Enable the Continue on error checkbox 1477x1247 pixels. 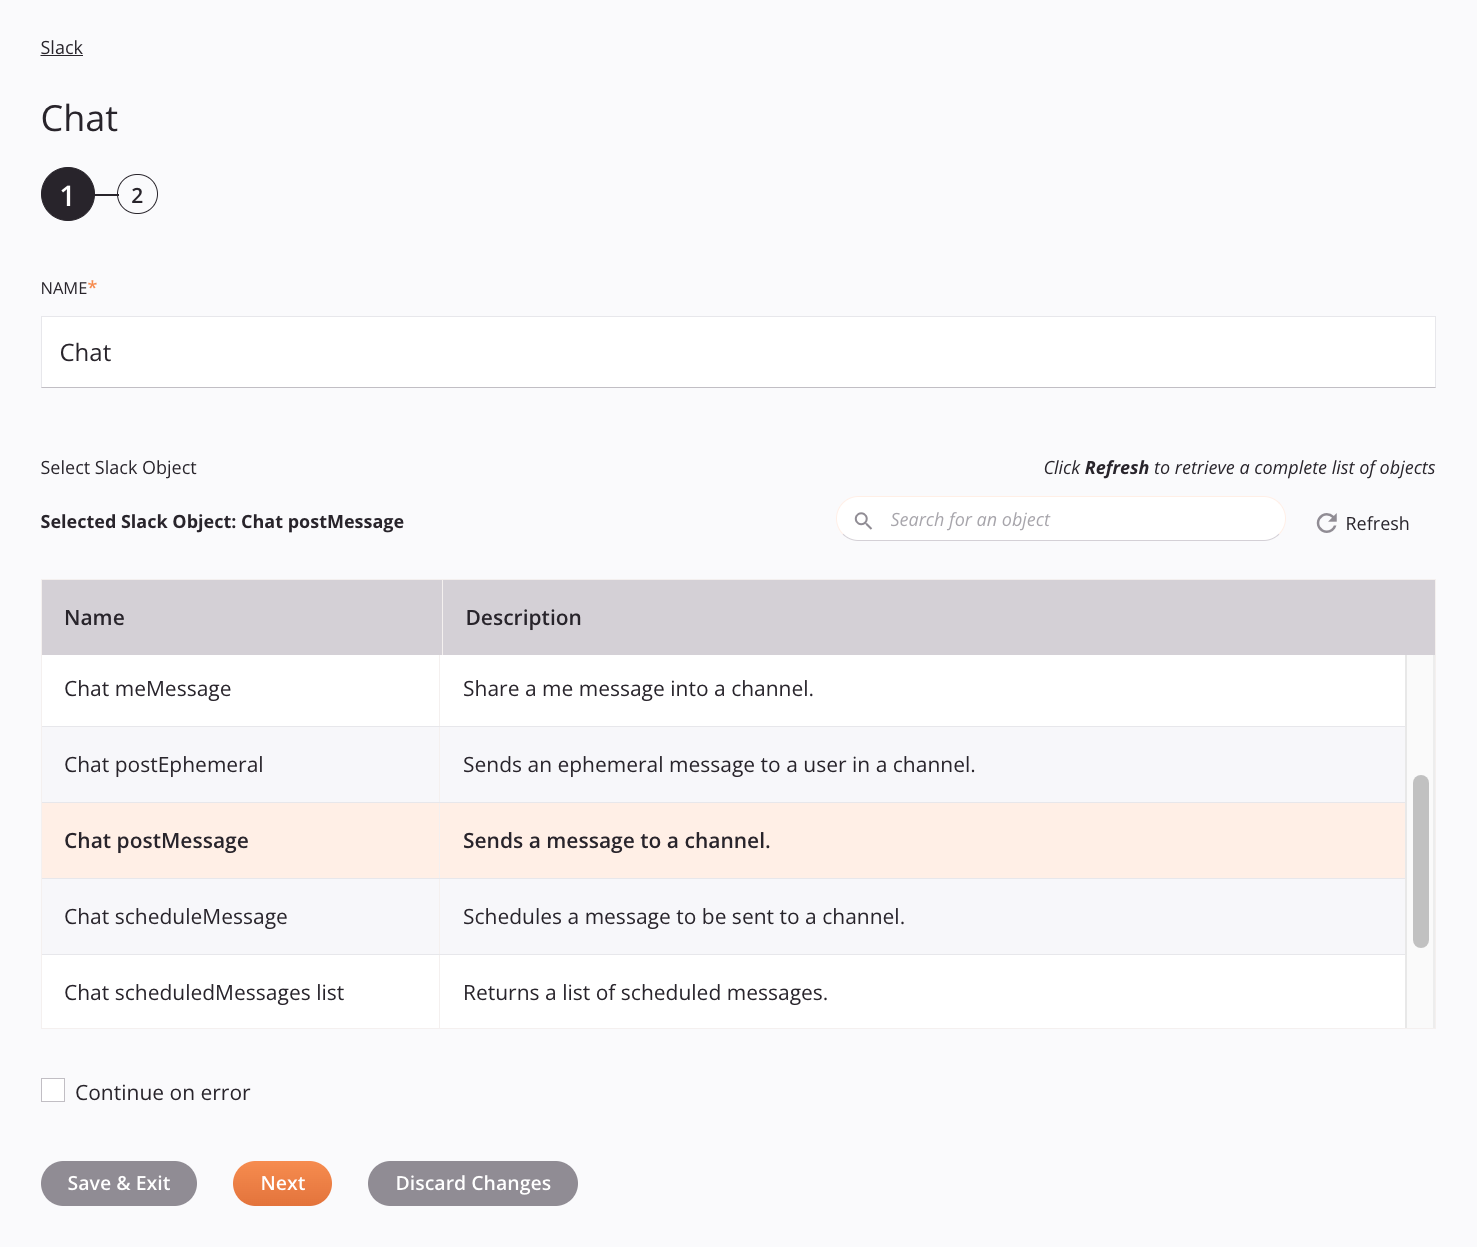[53, 1090]
